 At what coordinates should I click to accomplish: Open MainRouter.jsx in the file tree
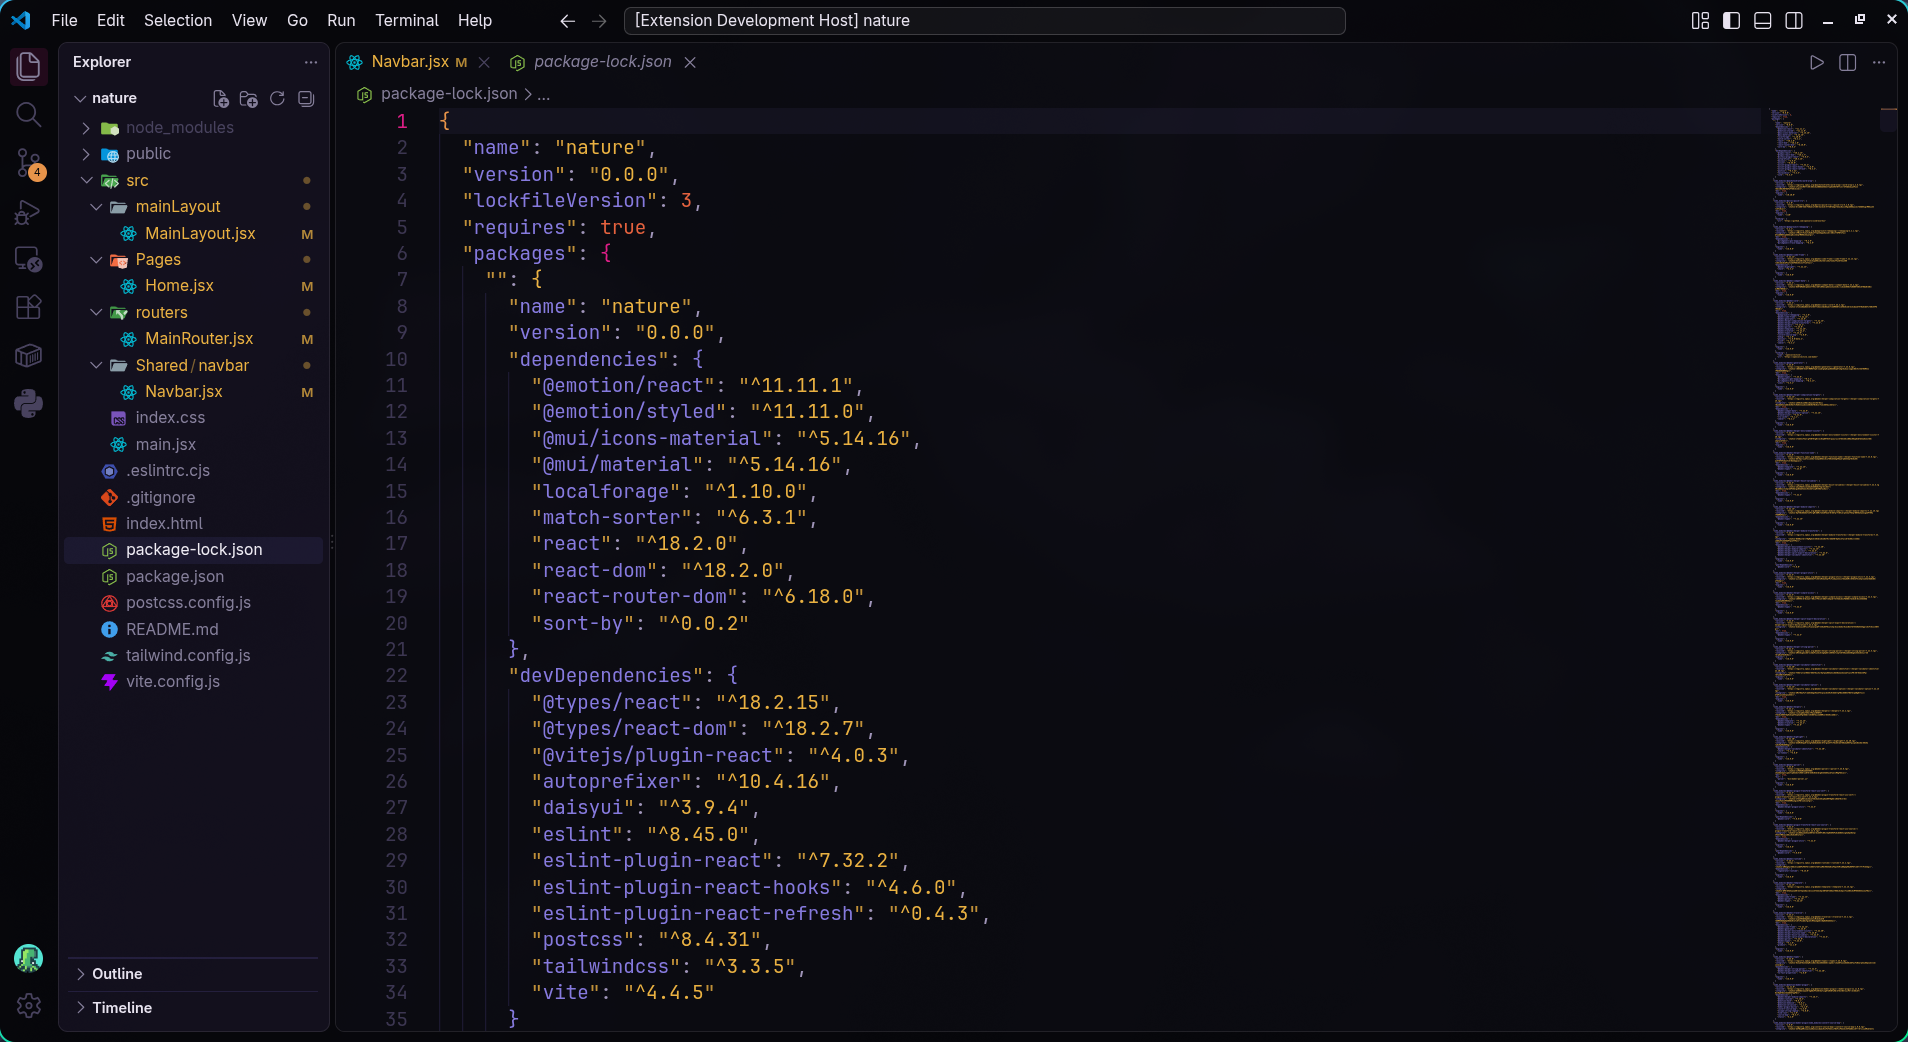[199, 339]
